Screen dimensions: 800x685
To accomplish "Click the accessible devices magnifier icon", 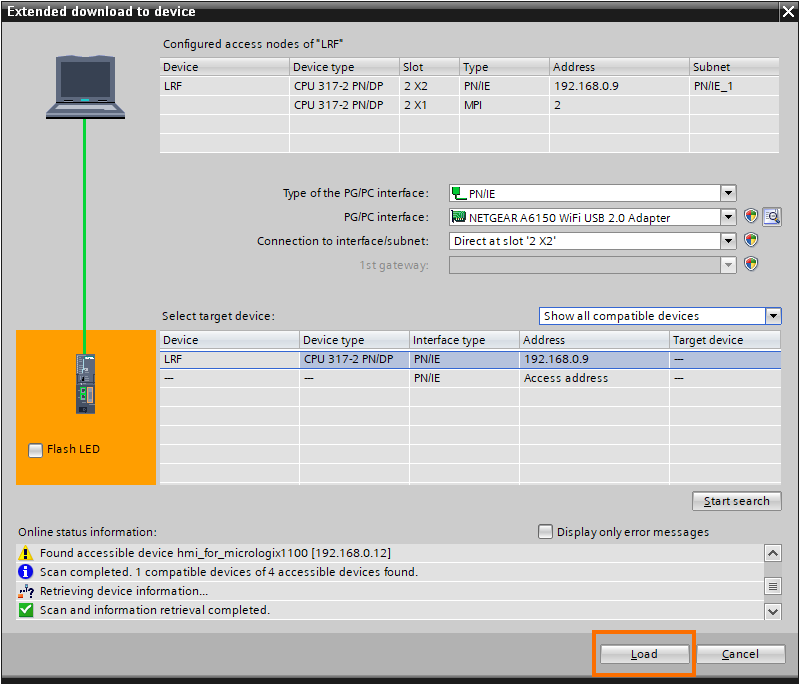I will coord(773,217).
